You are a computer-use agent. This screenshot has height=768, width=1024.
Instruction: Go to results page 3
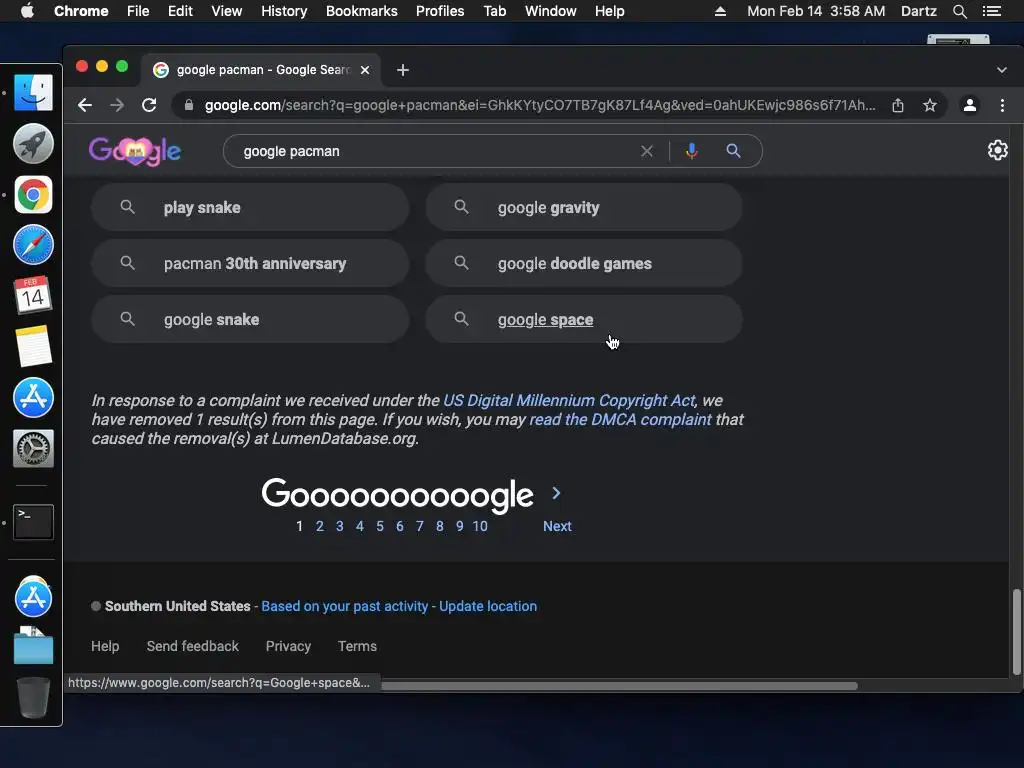pos(340,526)
